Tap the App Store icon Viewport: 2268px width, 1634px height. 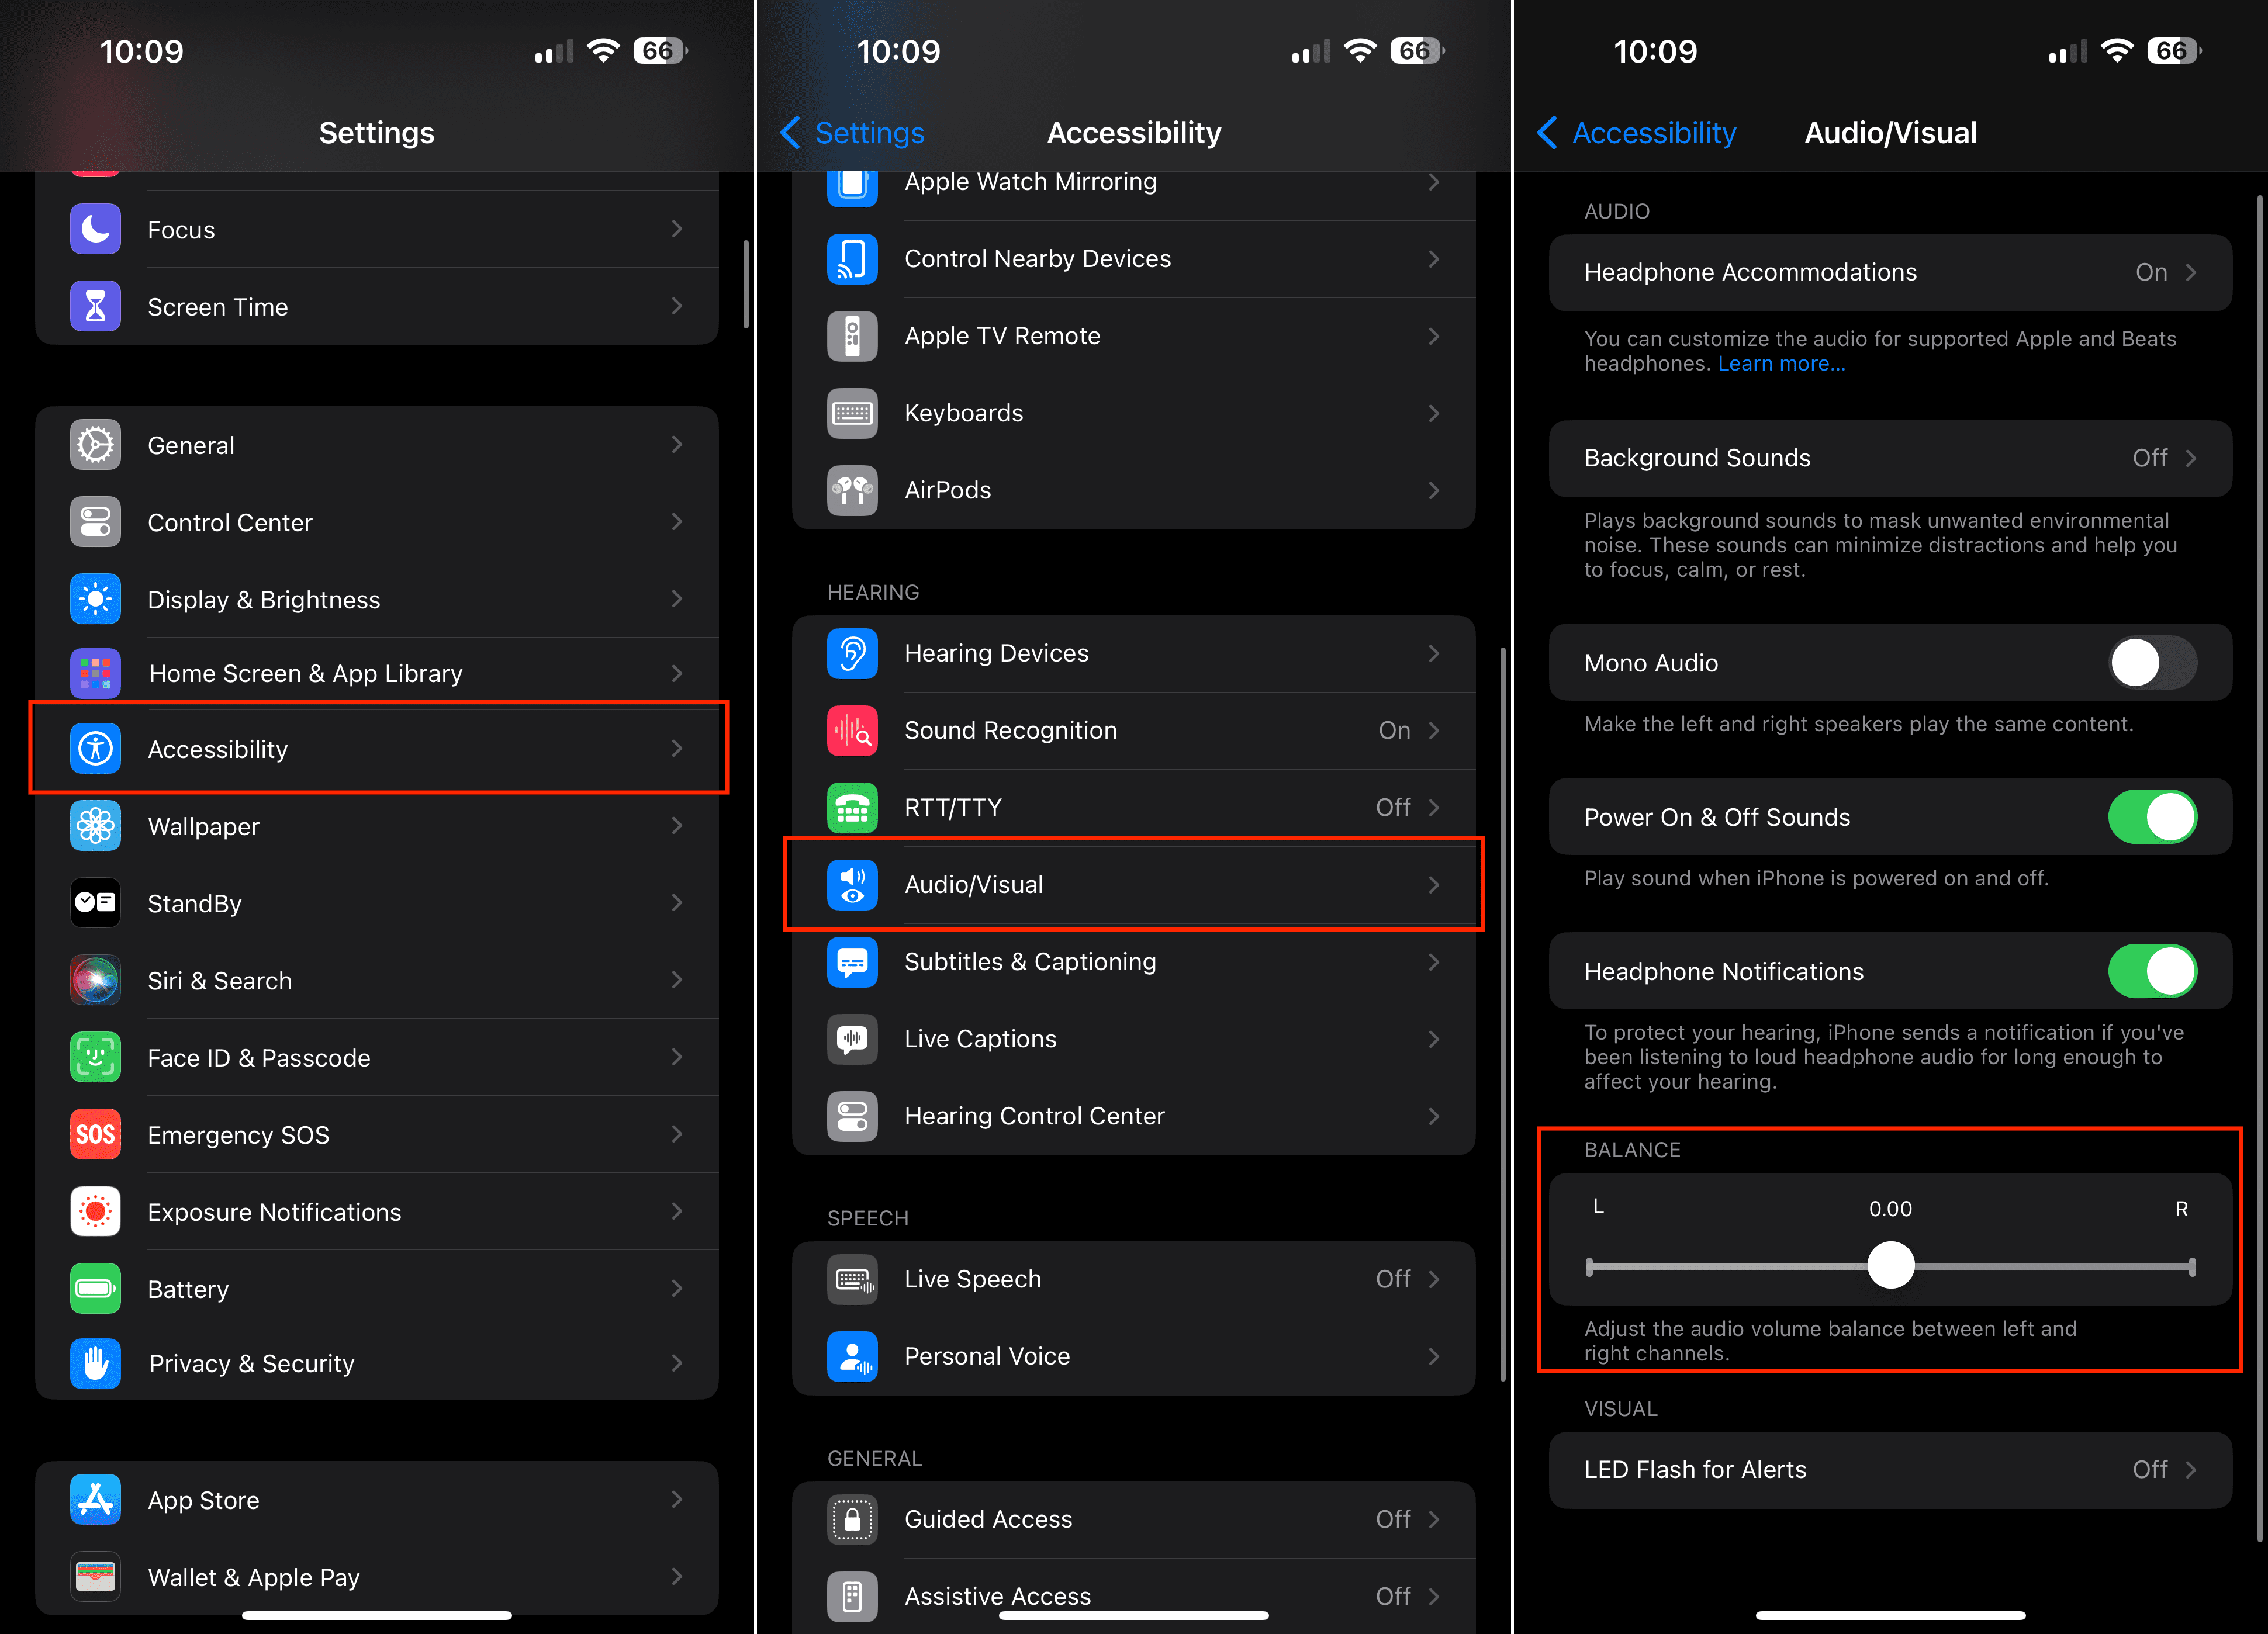[x=95, y=1499]
